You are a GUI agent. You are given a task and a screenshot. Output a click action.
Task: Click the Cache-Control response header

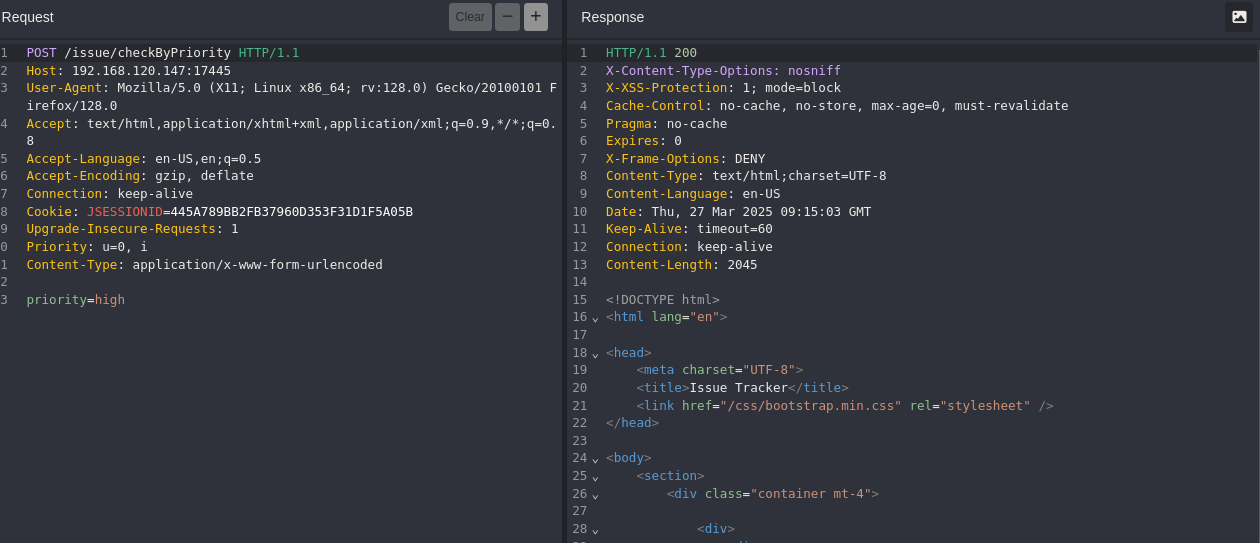coord(837,106)
